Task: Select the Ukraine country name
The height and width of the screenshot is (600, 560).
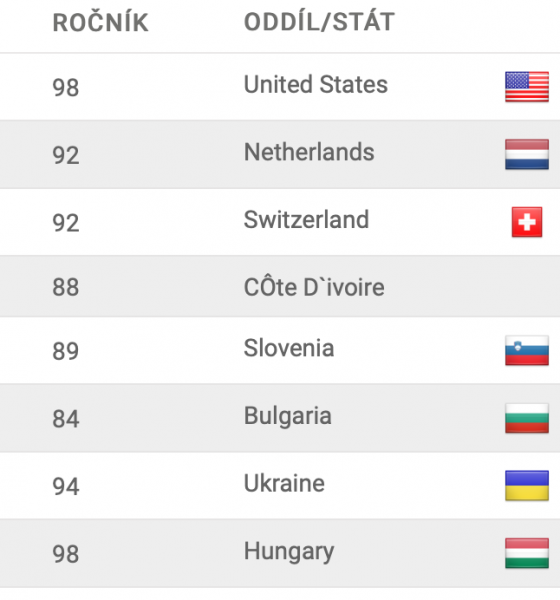Action: click(x=284, y=483)
